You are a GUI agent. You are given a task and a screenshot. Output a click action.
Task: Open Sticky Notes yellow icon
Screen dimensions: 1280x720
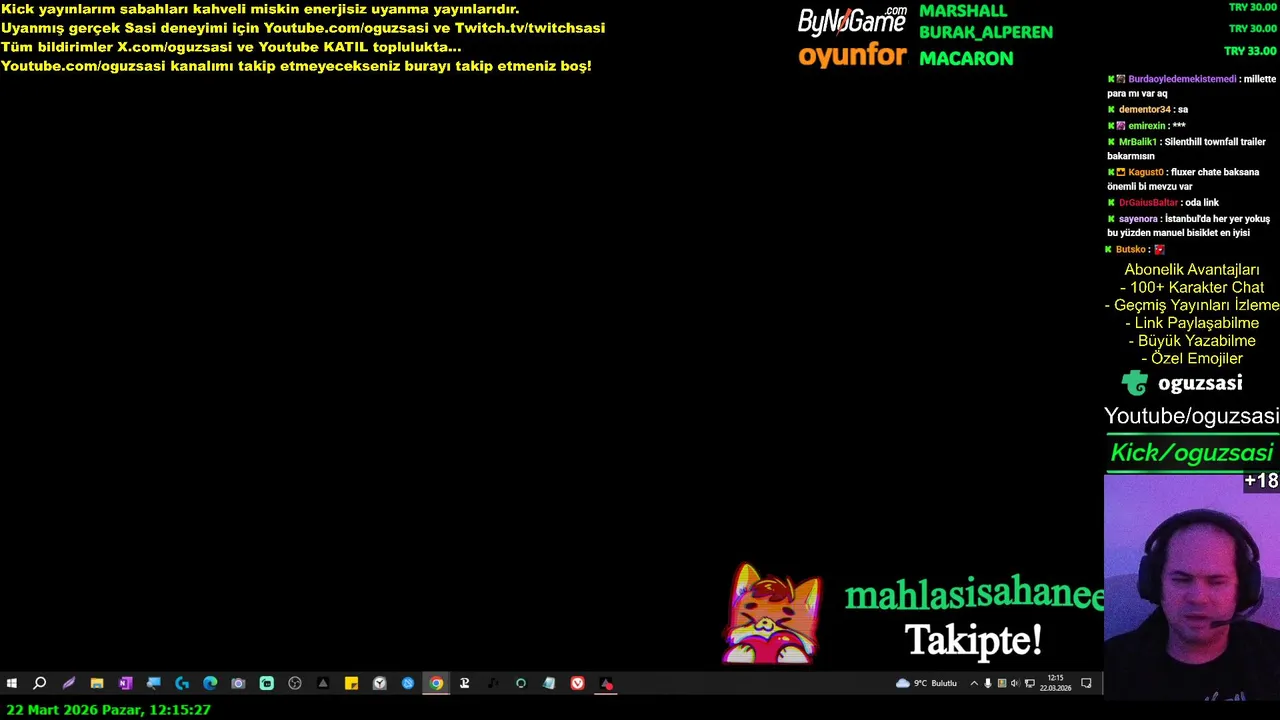pyautogui.click(x=351, y=683)
